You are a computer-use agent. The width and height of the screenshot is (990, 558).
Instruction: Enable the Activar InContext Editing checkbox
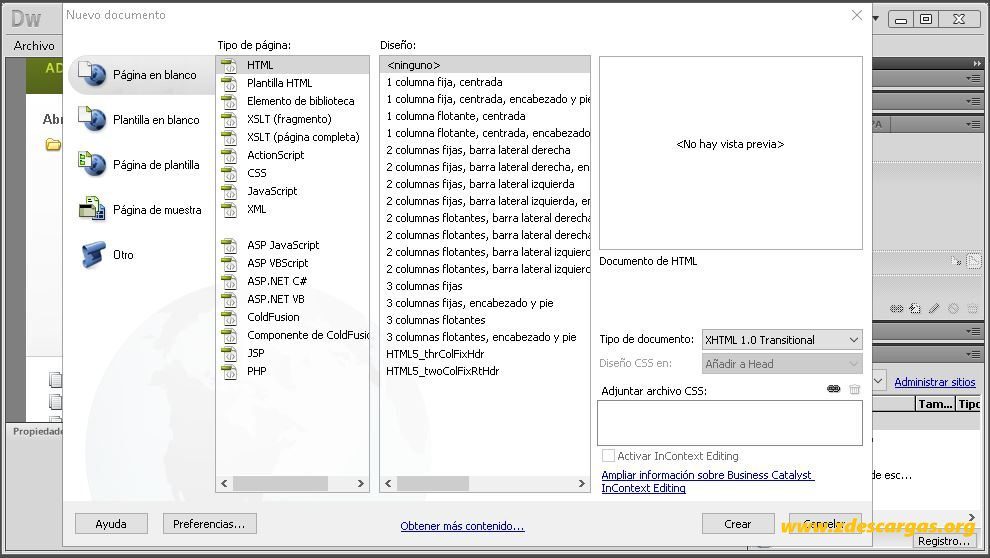tap(608, 456)
